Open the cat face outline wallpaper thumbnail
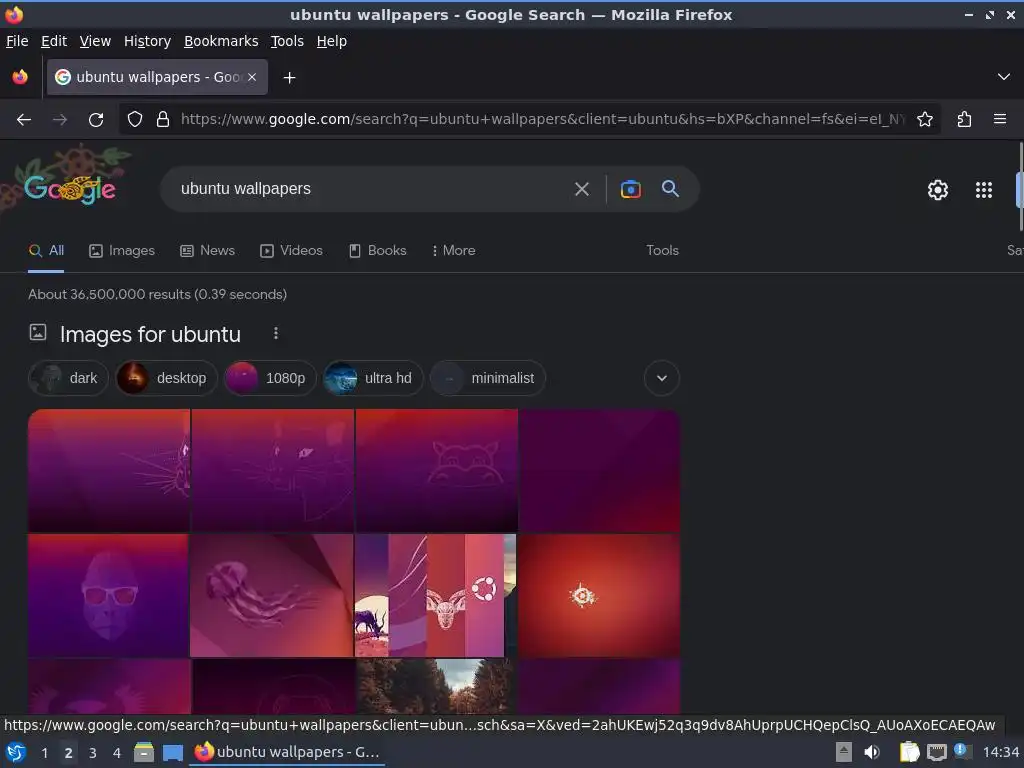This screenshot has height=768, width=1024. pyautogui.click(x=272, y=470)
